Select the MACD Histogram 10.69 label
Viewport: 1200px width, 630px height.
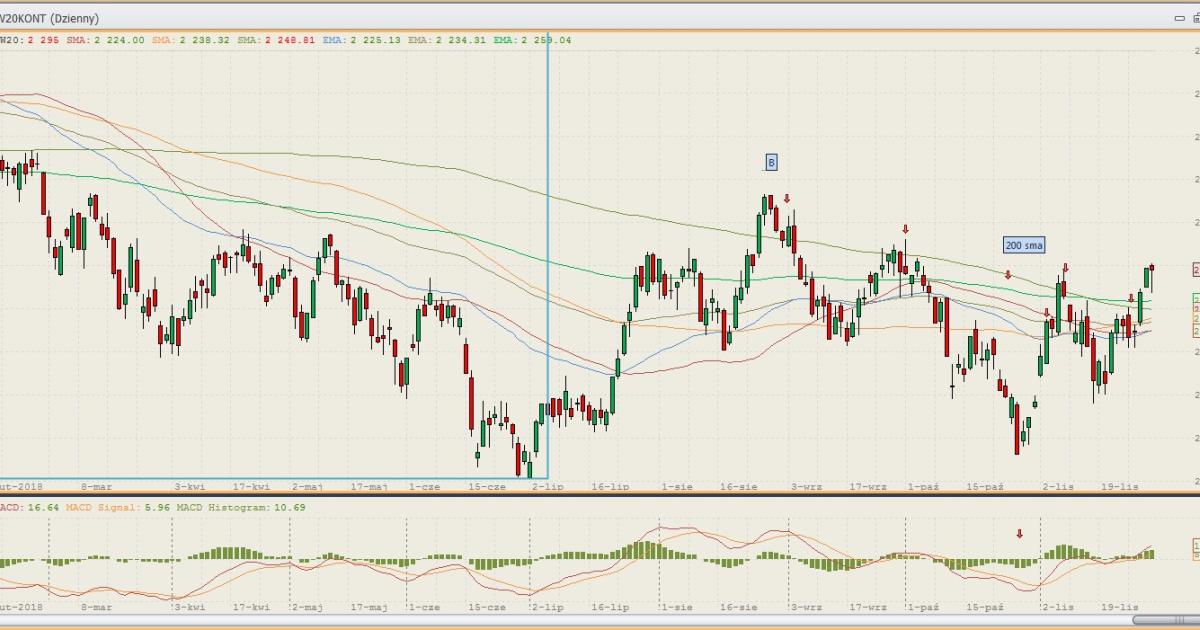tap(240, 507)
